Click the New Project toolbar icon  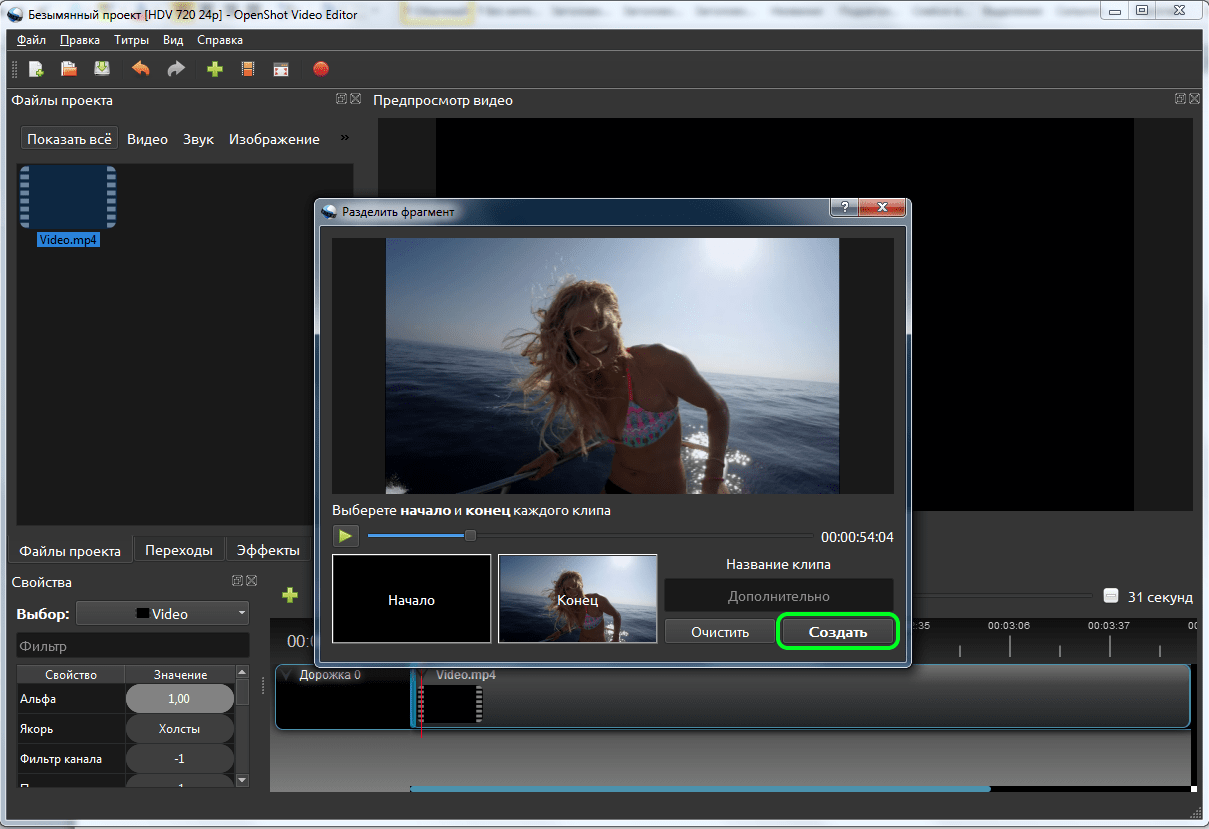(x=36, y=69)
